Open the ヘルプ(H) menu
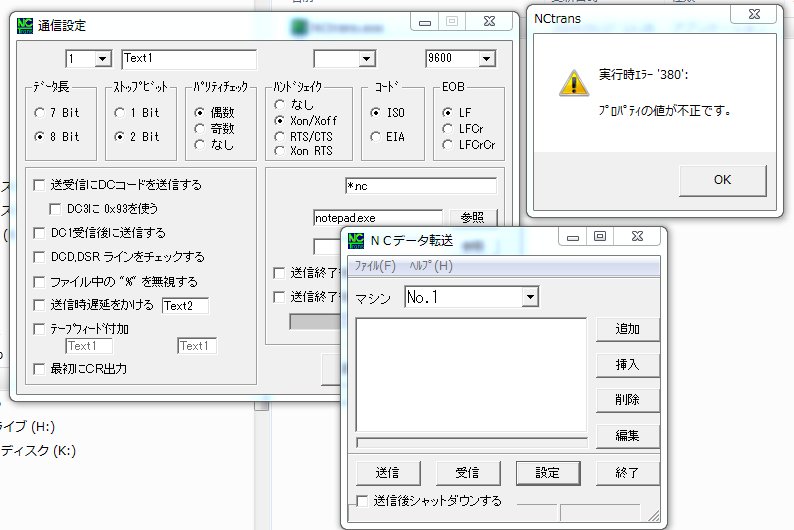 coord(431,266)
